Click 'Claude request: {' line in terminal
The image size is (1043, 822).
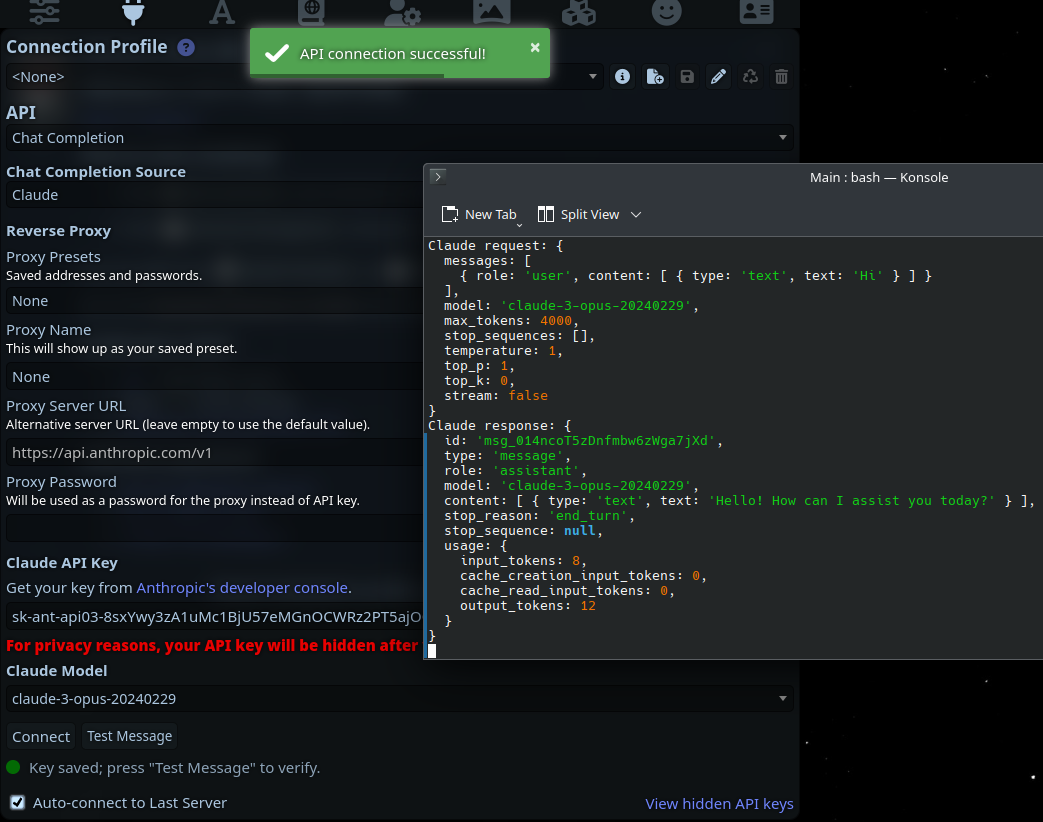496,245
